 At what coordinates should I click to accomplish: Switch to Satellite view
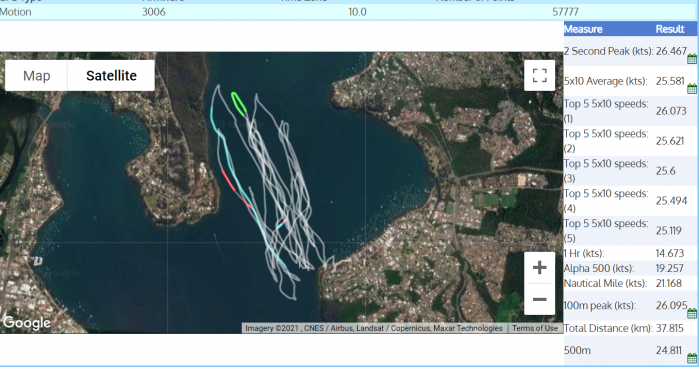(111, 76)
